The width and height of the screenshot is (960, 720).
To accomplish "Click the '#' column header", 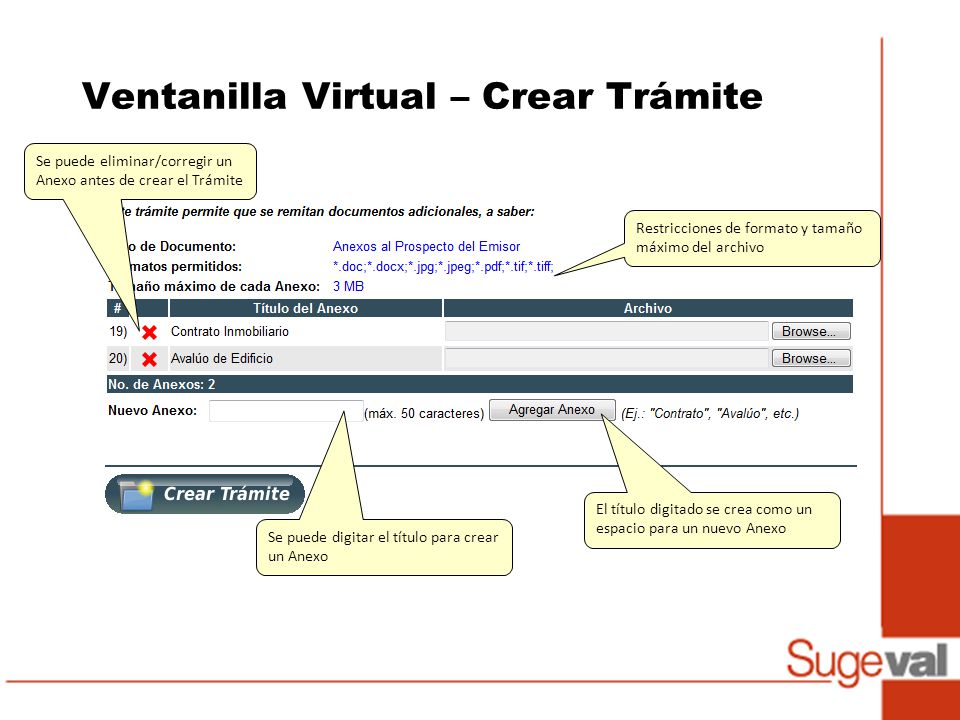I will click(x=118, y=308).
